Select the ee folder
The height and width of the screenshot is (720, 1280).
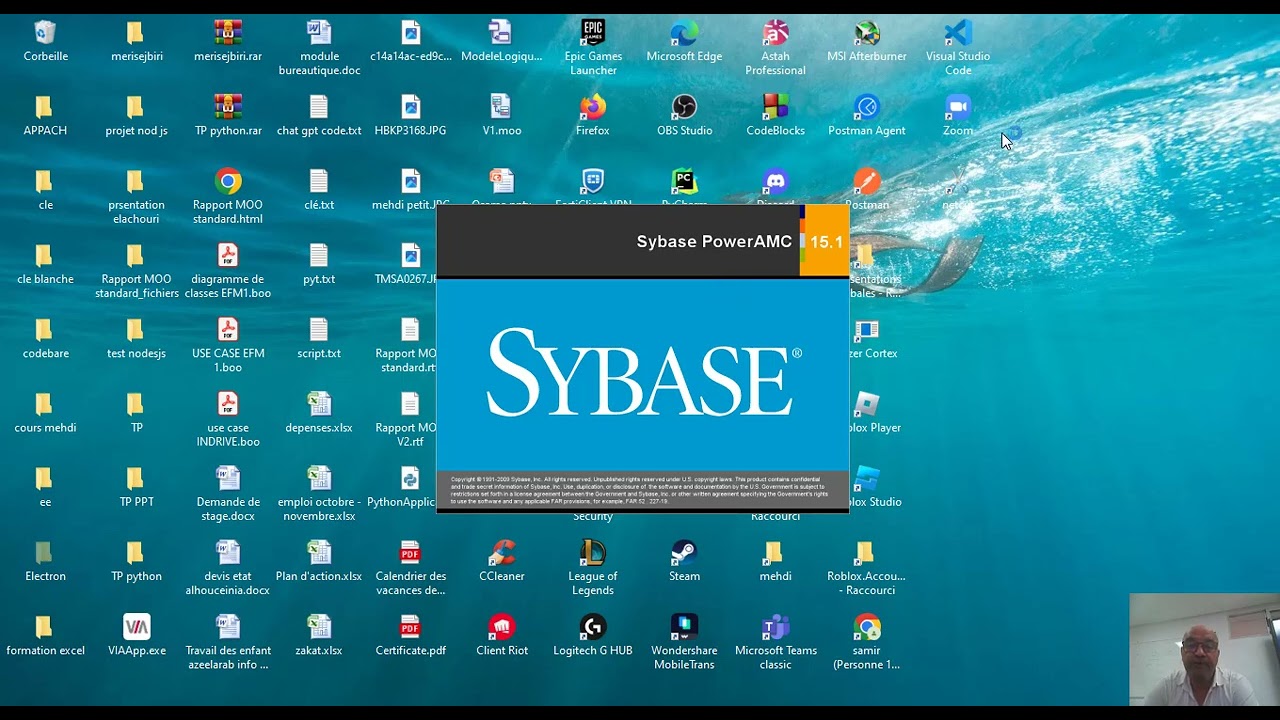click(45, 486)
